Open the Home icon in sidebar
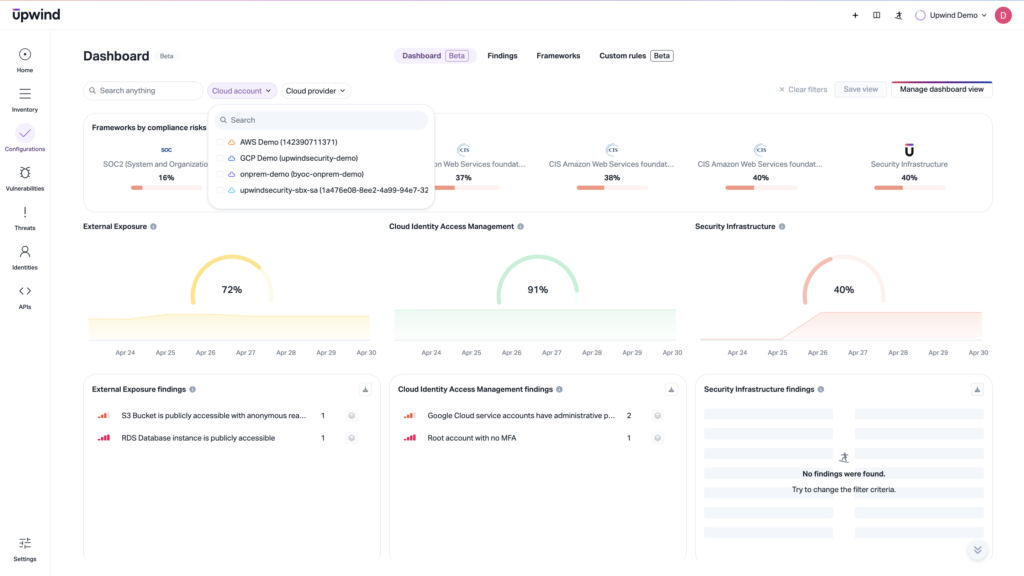Screen dimensions: 1024x576 tap(23, 55)
